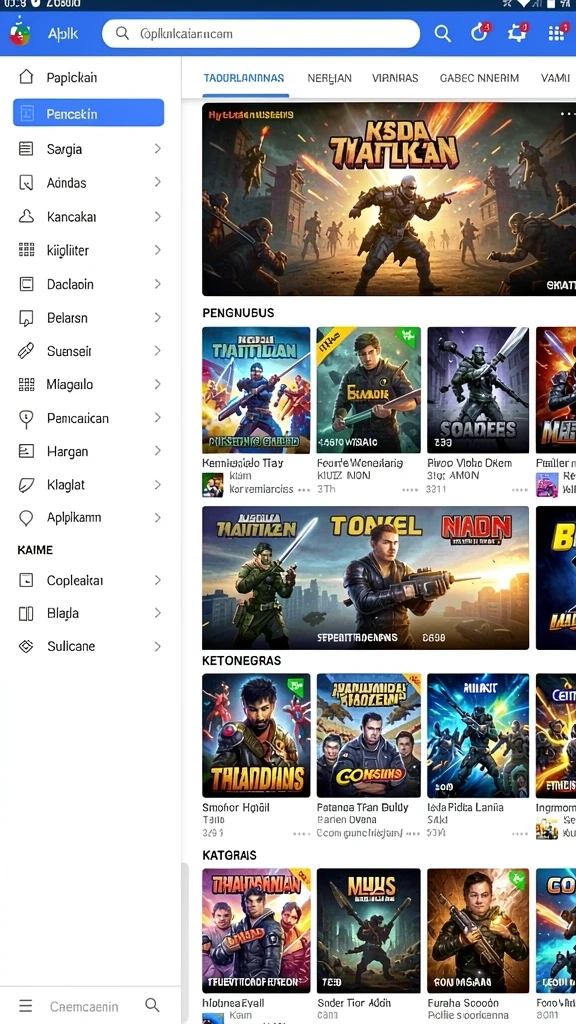Click the Blagla sidebar icon
Image resolution: width=576 pixels, height=1024 pixels.
pyautogui.click(x=26, y=613)
